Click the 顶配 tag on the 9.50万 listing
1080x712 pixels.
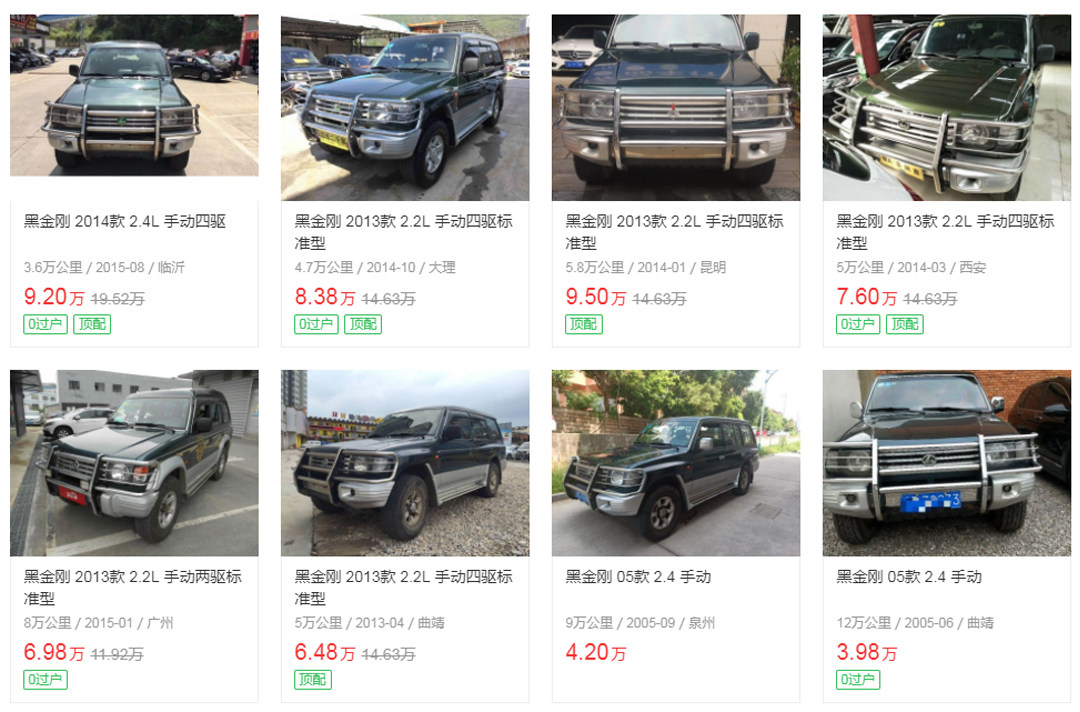(x=584, y=324)
